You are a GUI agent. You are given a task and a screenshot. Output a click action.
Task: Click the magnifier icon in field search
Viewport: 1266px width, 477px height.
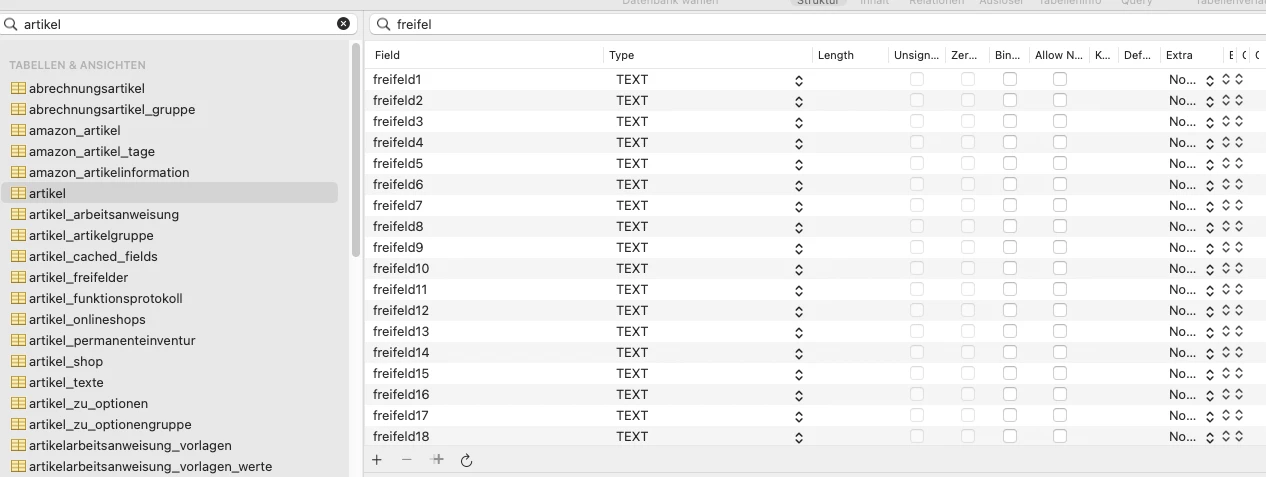tap(383, 24)
